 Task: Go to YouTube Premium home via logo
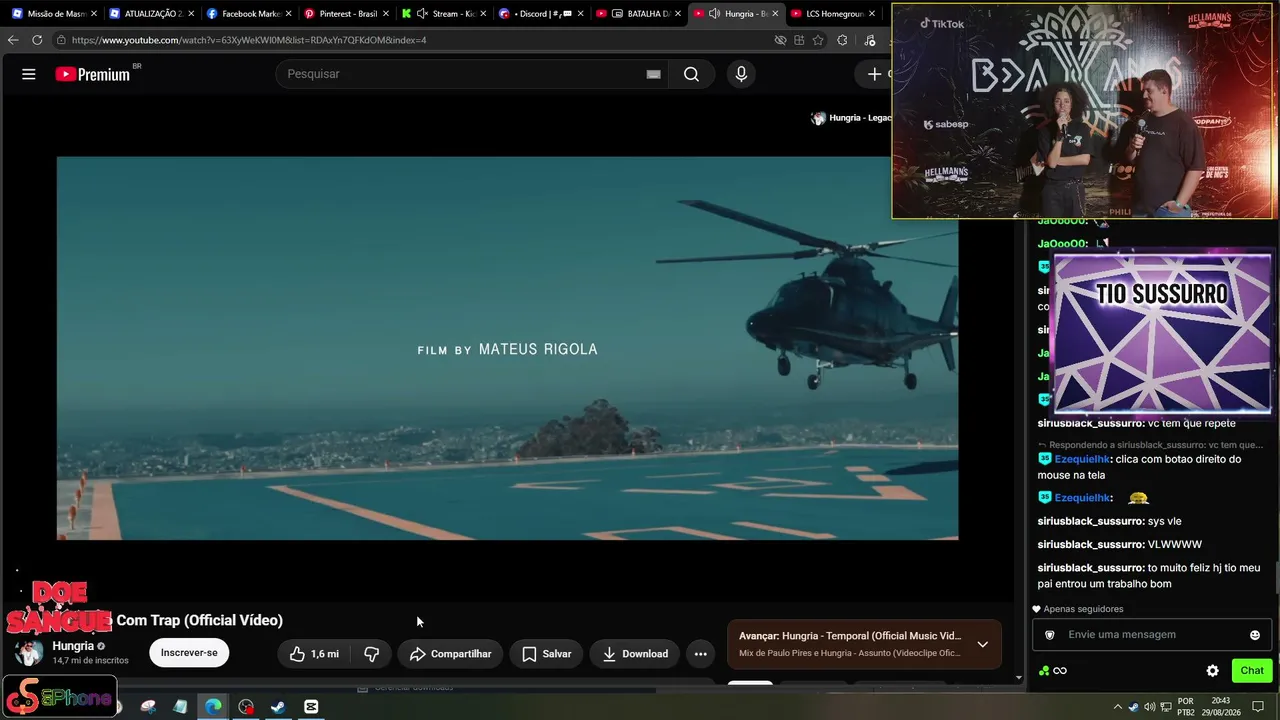coord(93,74)
